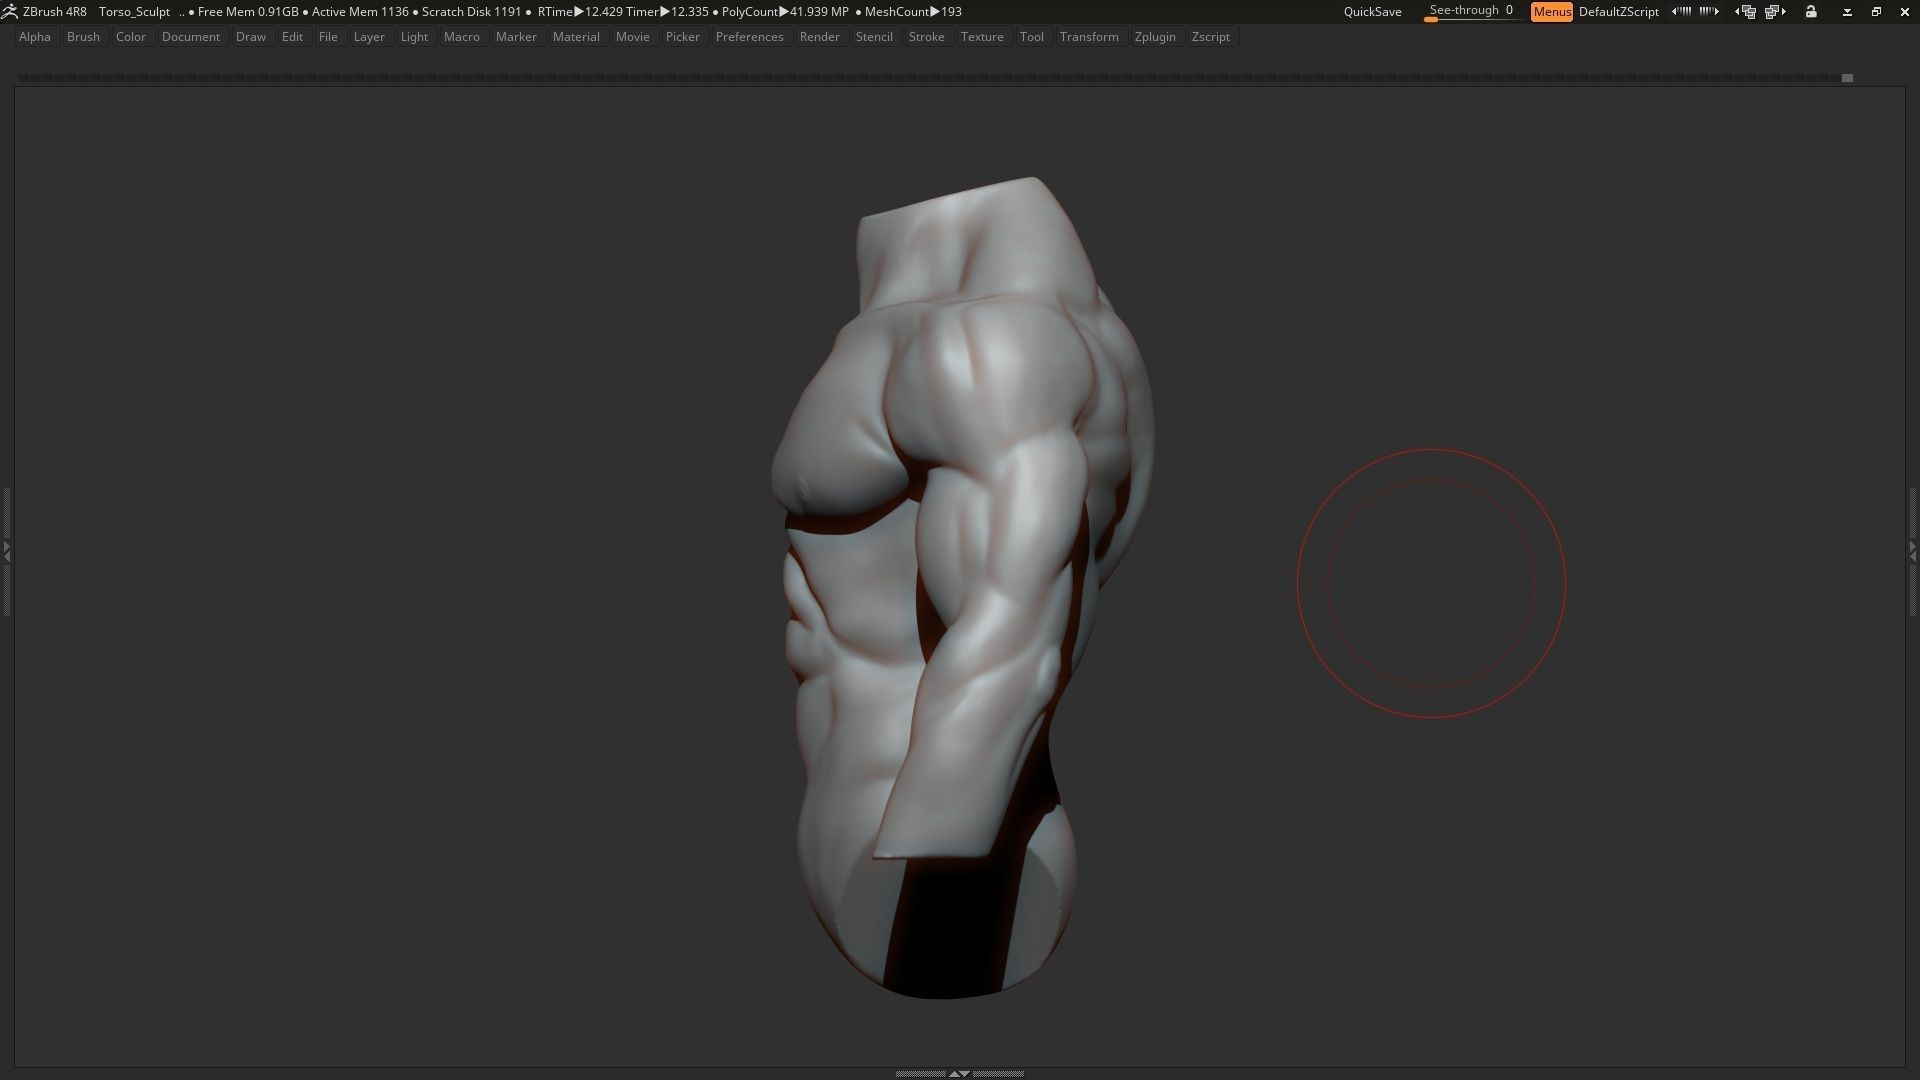Screen dimensions: 1920x1080
Task: Click the Free Mem 0.91GB status text
Action: point(248,12)
